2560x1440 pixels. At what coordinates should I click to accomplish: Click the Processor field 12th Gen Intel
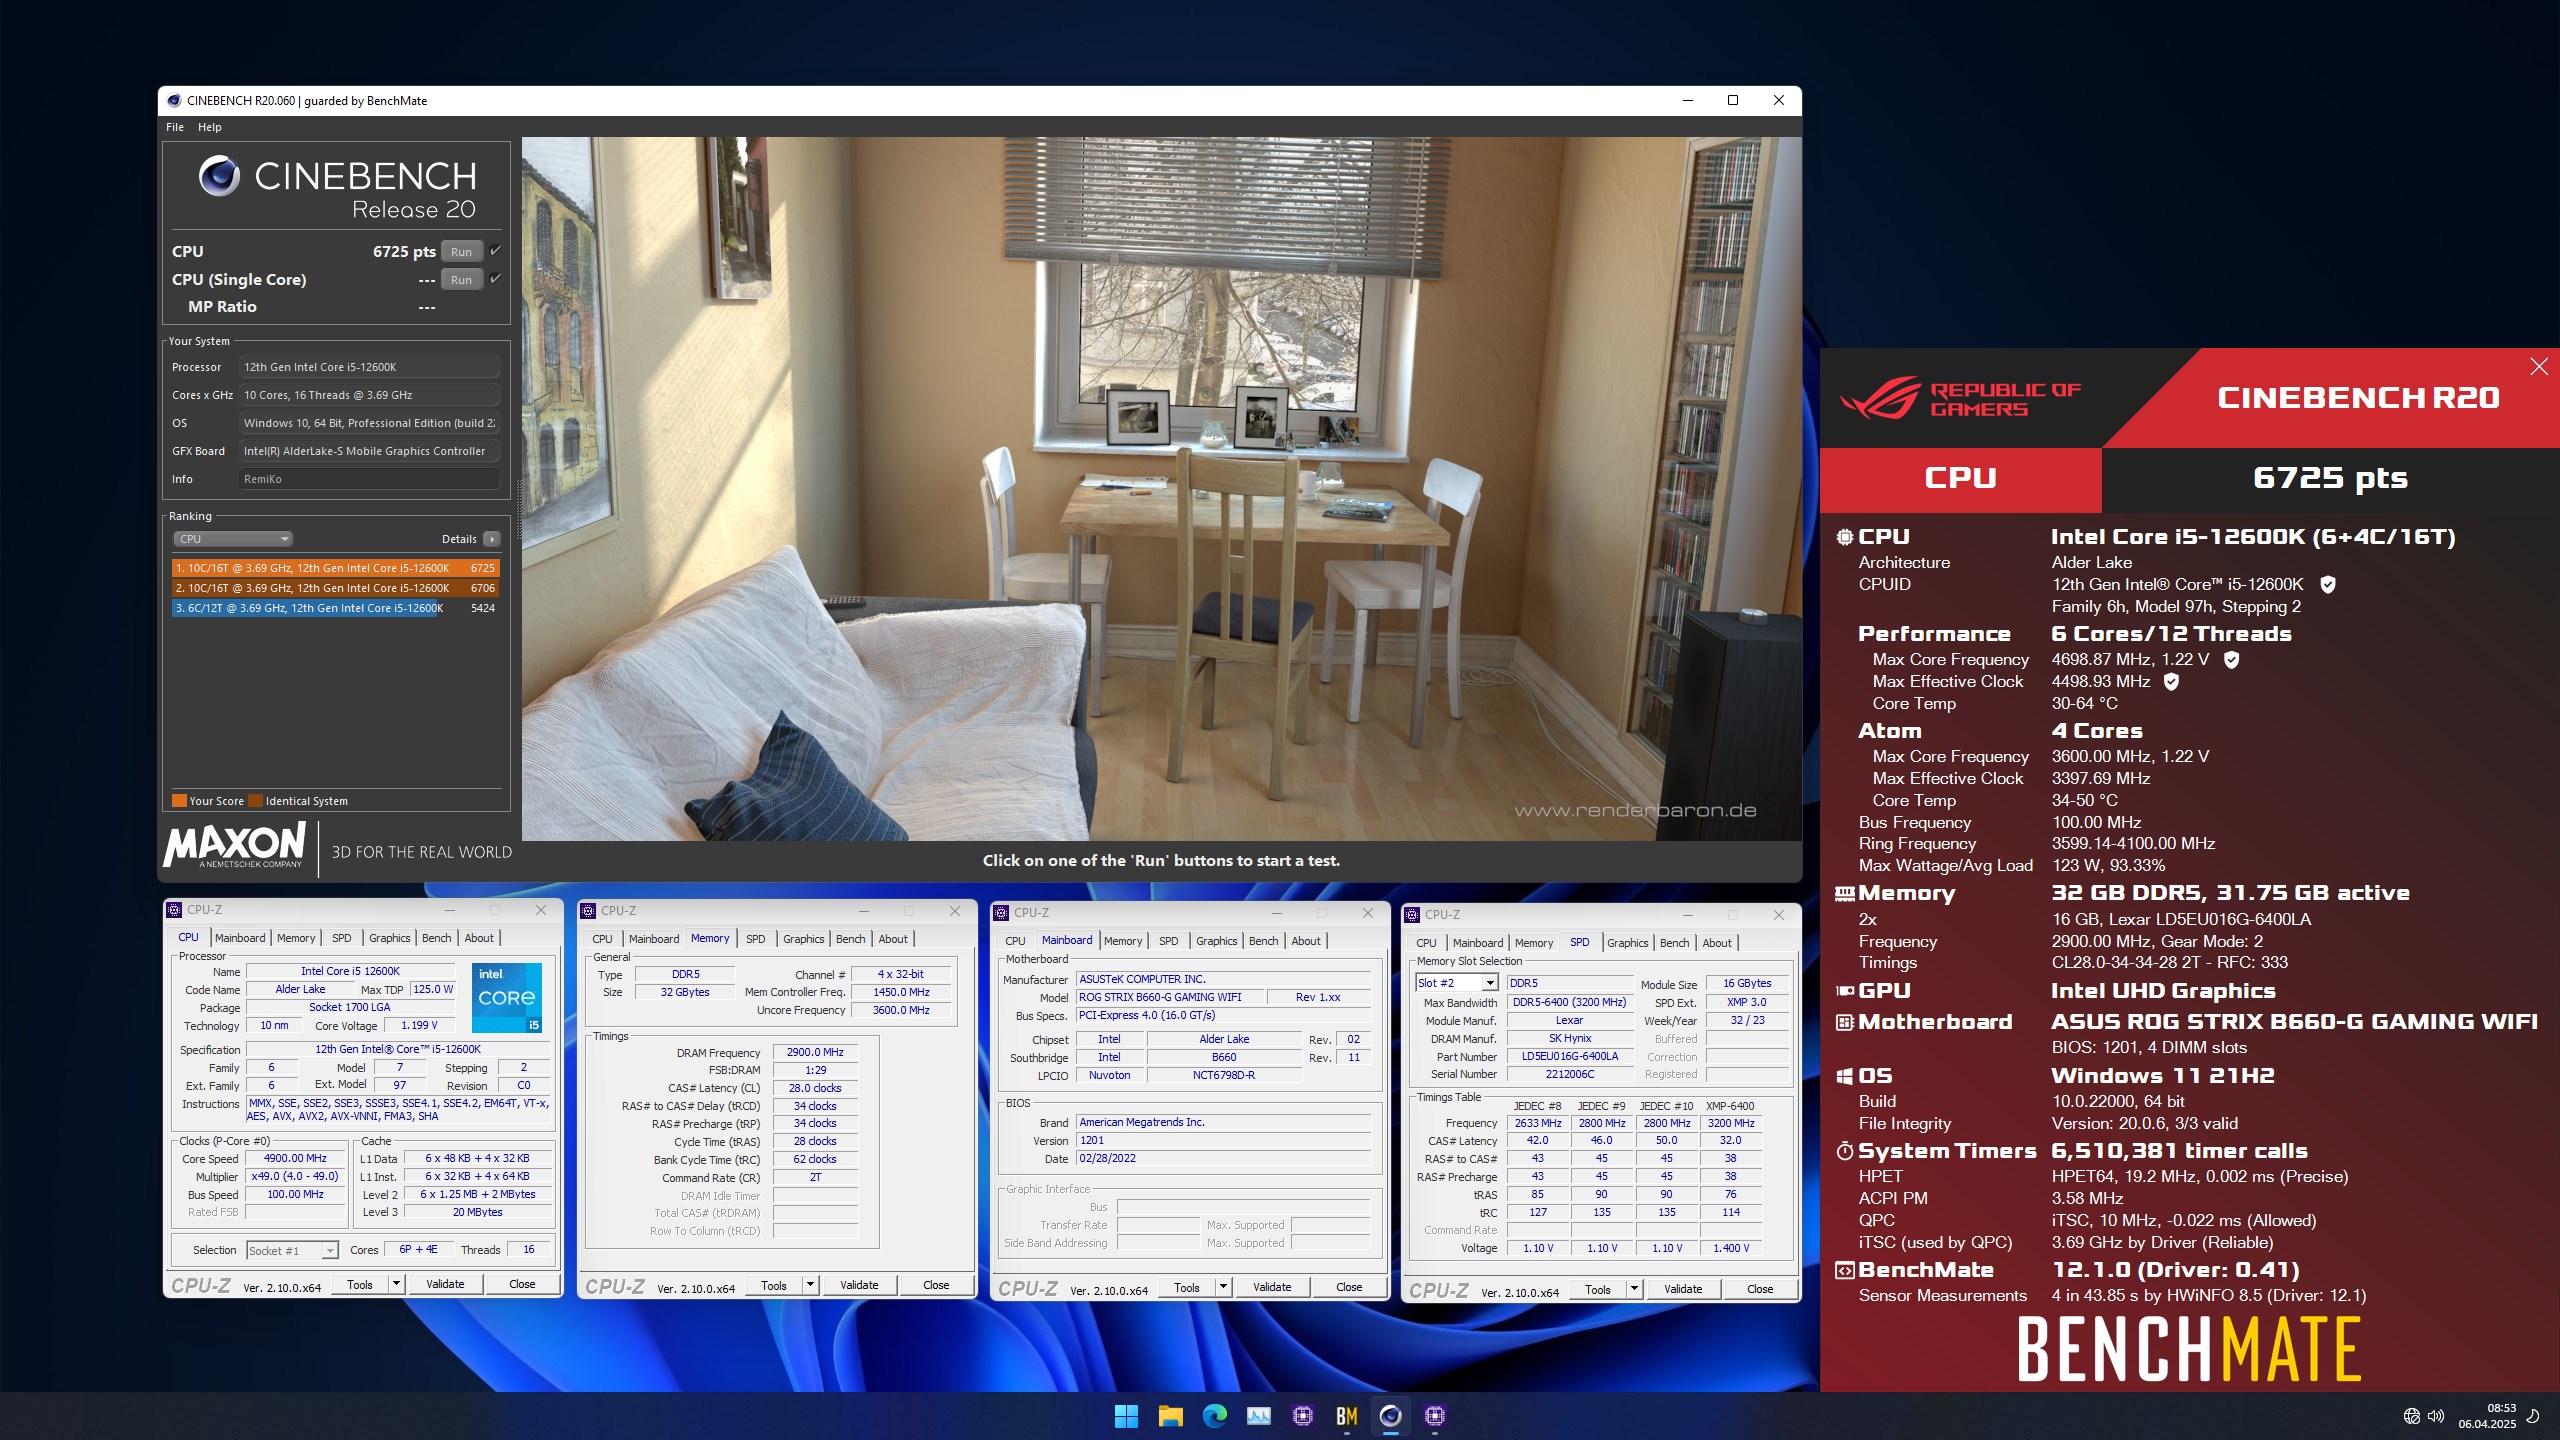368,367
